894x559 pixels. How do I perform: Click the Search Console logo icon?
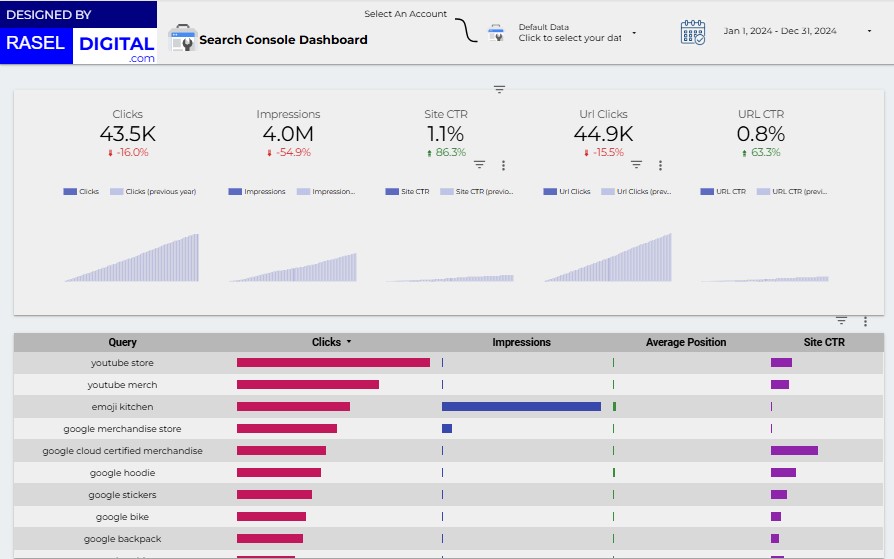coord(183,39)
